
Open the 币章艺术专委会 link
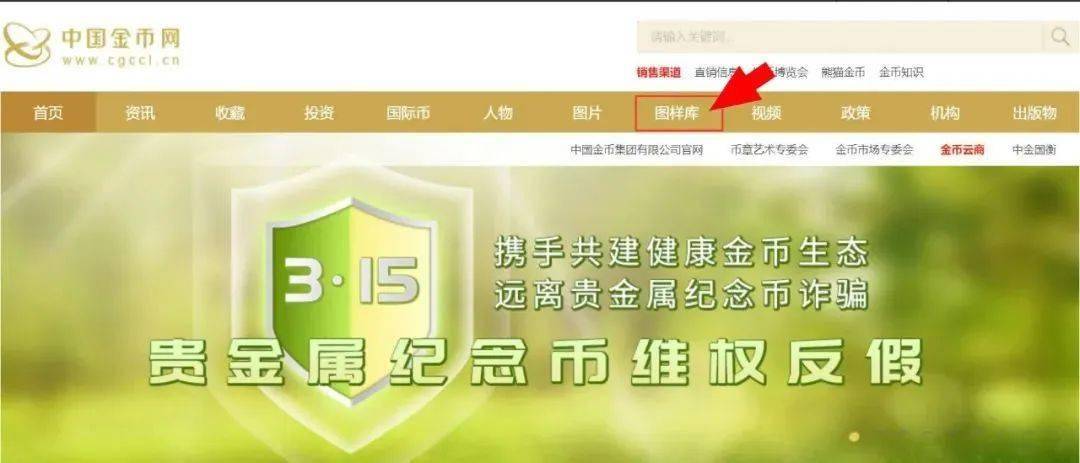769,150
